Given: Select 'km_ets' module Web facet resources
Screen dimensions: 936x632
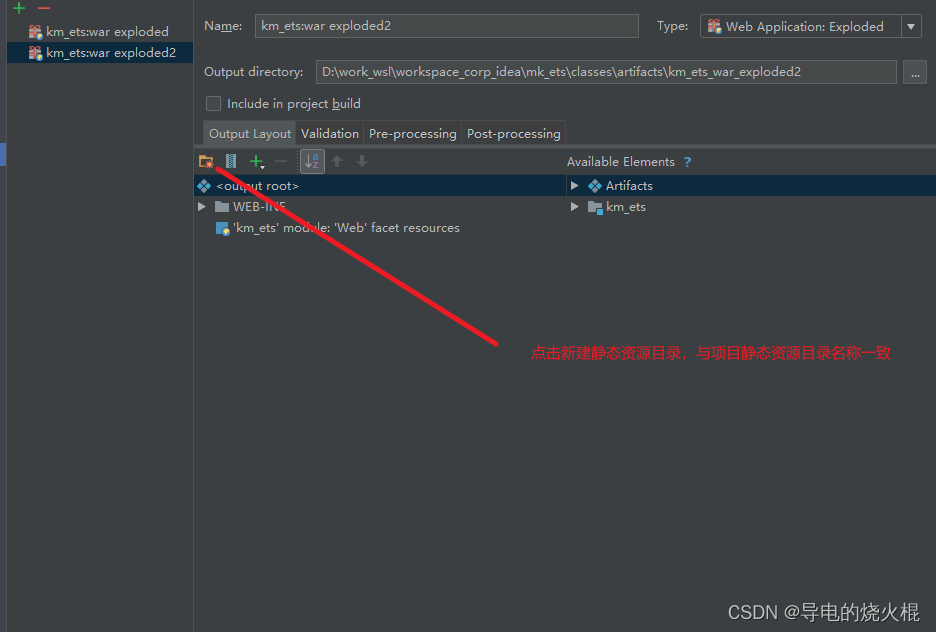Looking at the screenshot, I should coord(380,227).
